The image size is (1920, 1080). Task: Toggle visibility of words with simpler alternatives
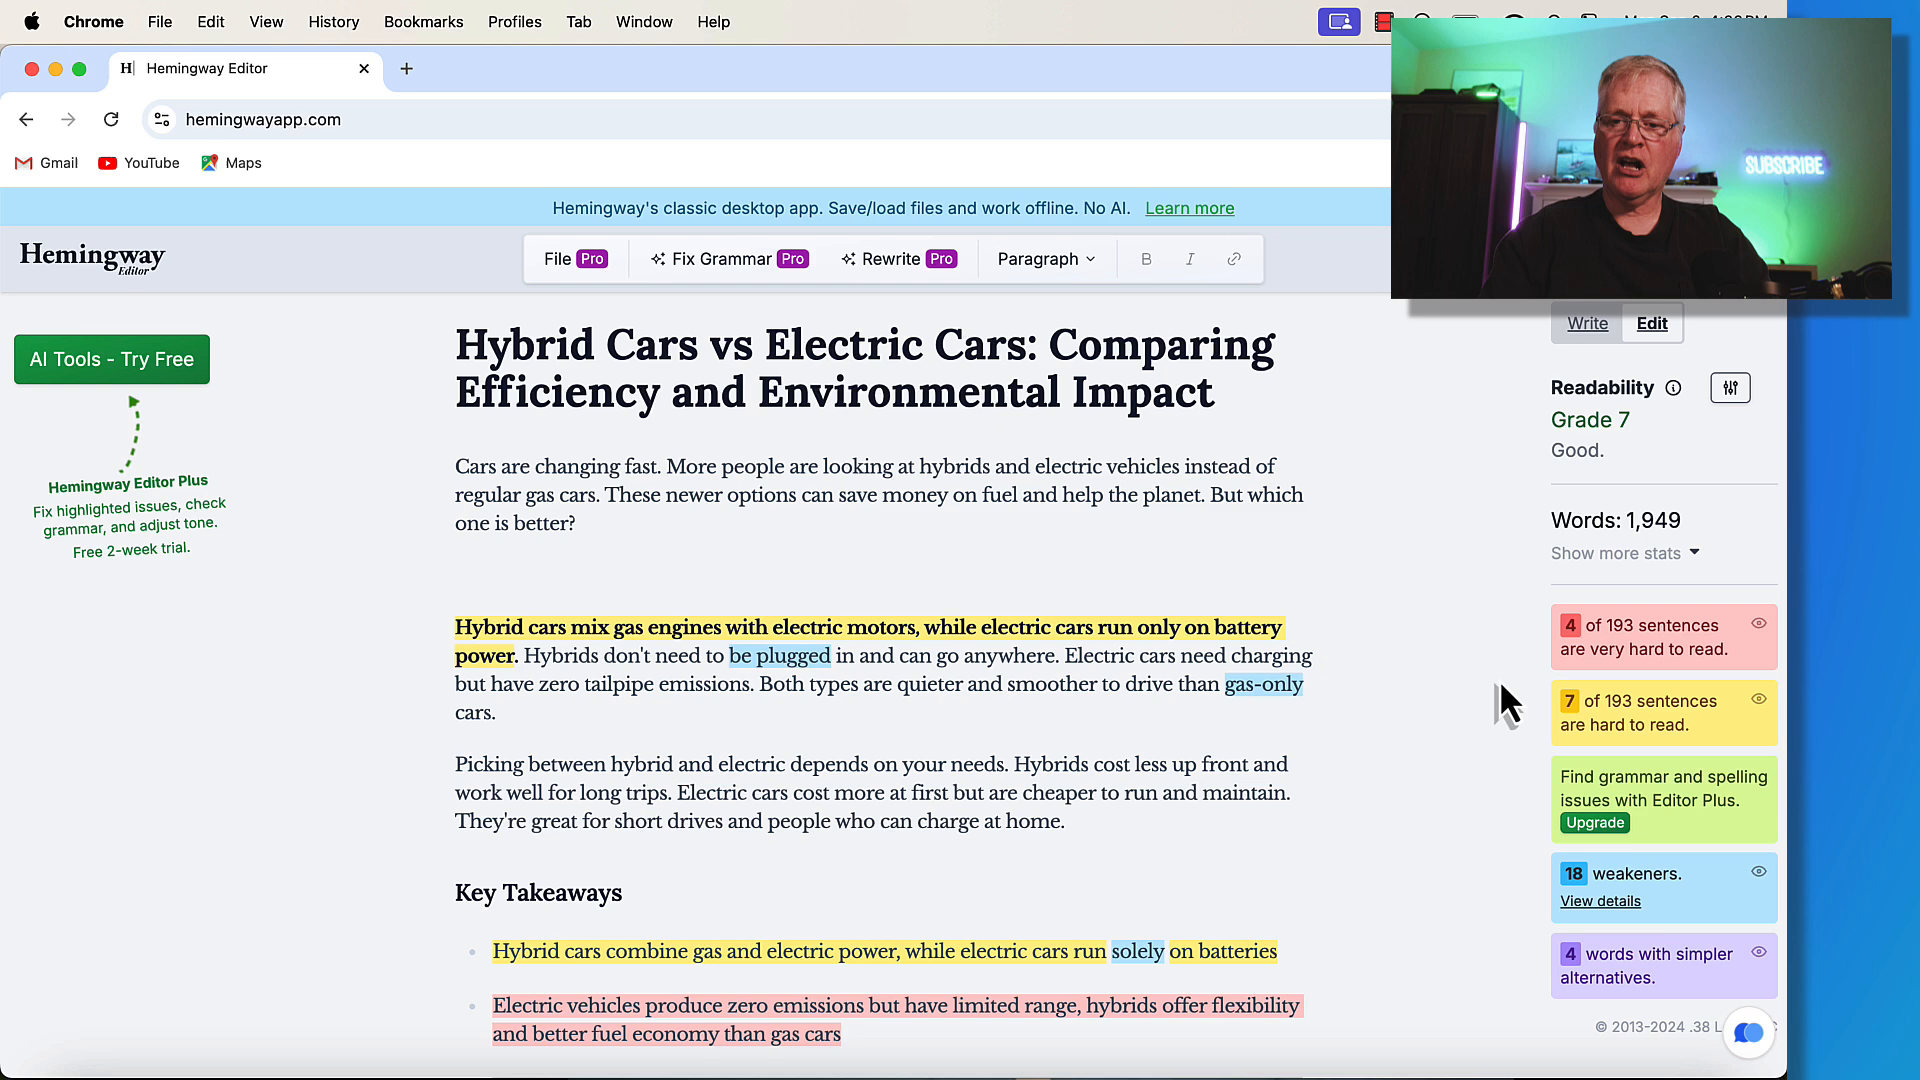[x=1759, y=952]
